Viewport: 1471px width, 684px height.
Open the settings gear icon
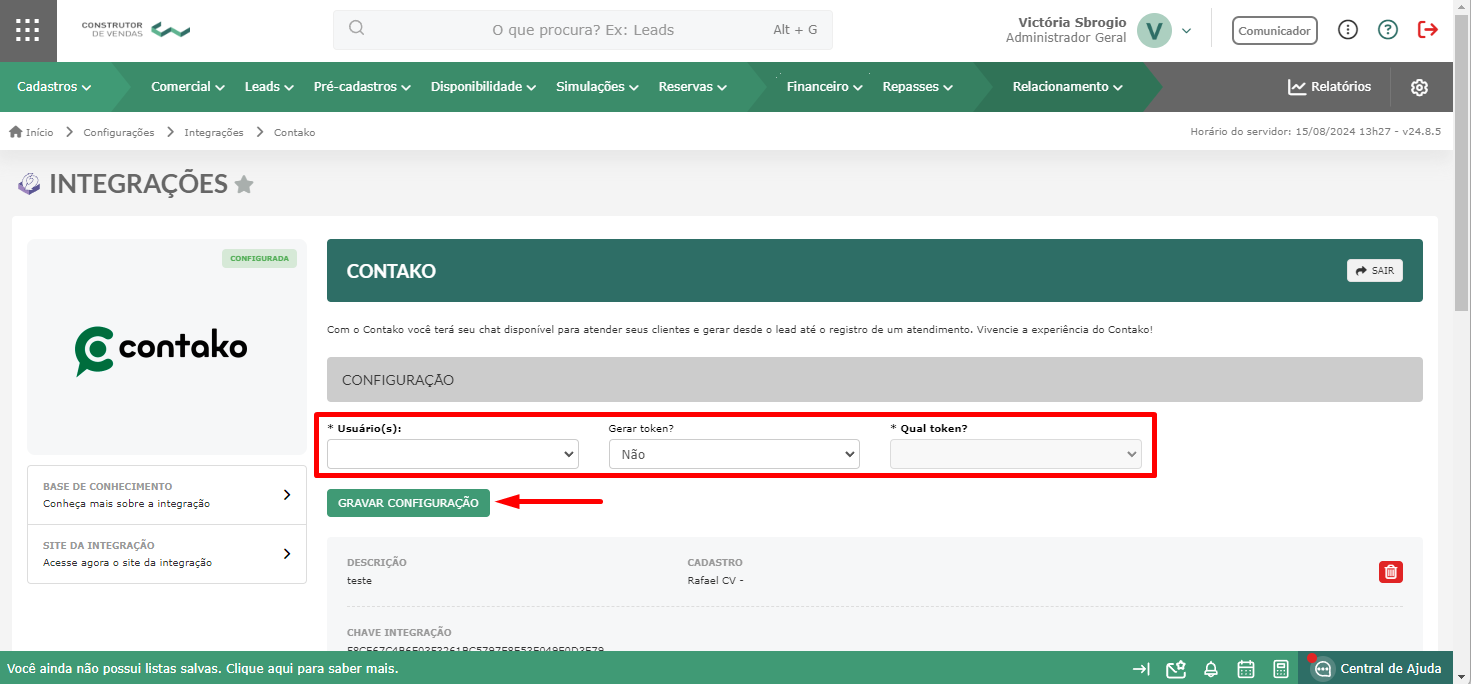pos(1419,87)
